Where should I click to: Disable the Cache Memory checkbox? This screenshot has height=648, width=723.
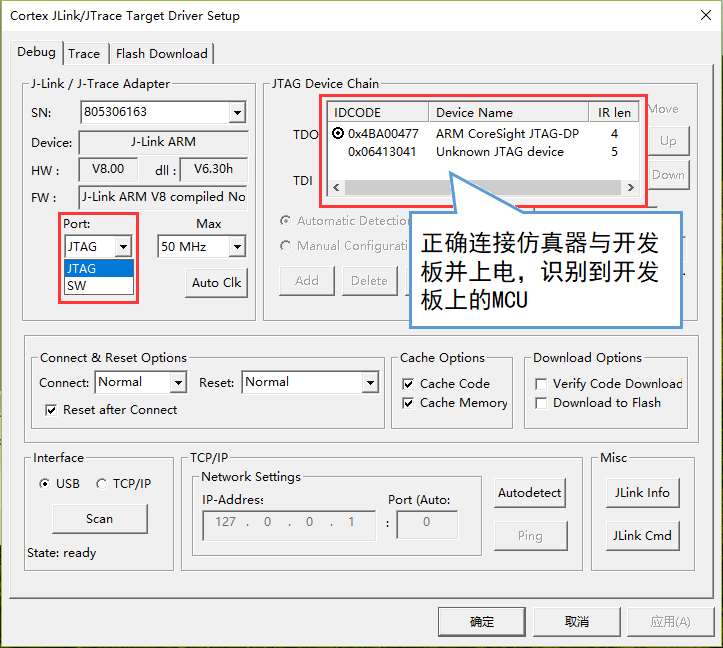(408, 403)
